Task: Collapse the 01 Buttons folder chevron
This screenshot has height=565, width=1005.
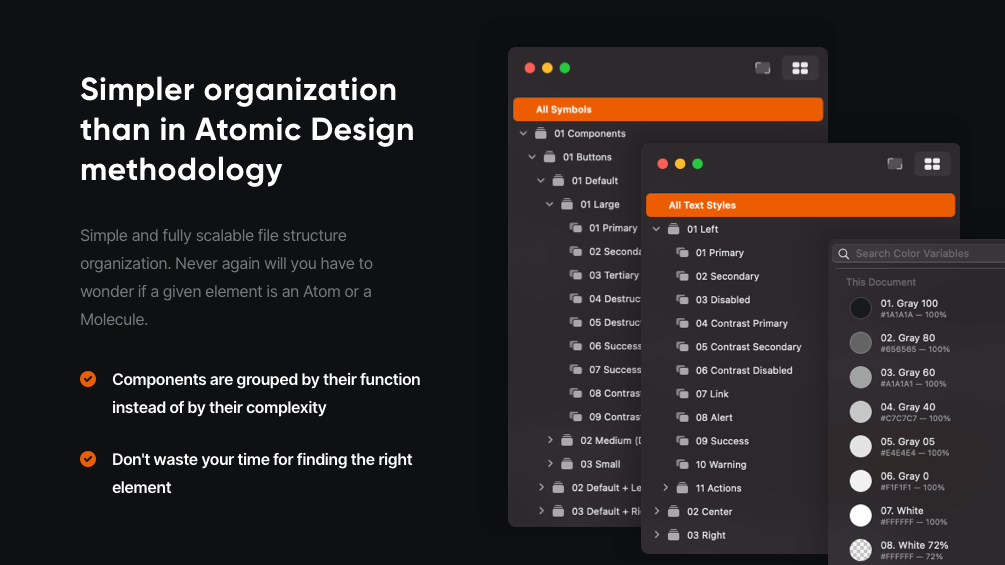Action: coord(532,157)
